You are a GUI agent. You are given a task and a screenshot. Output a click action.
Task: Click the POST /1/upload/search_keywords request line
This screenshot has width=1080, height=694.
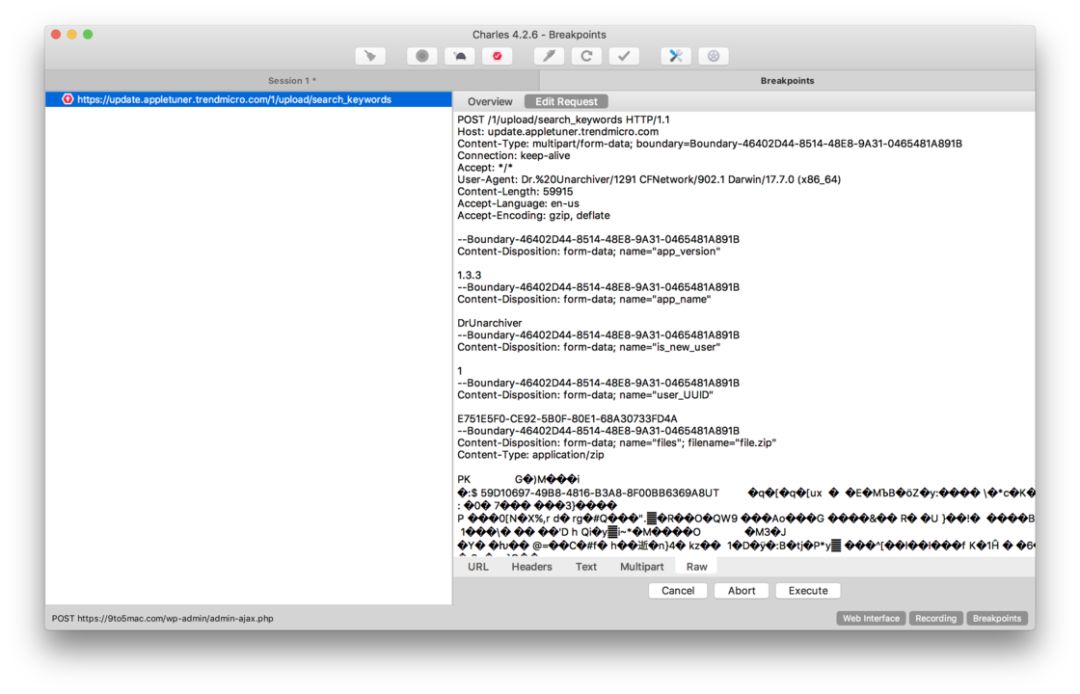point(563,119)
